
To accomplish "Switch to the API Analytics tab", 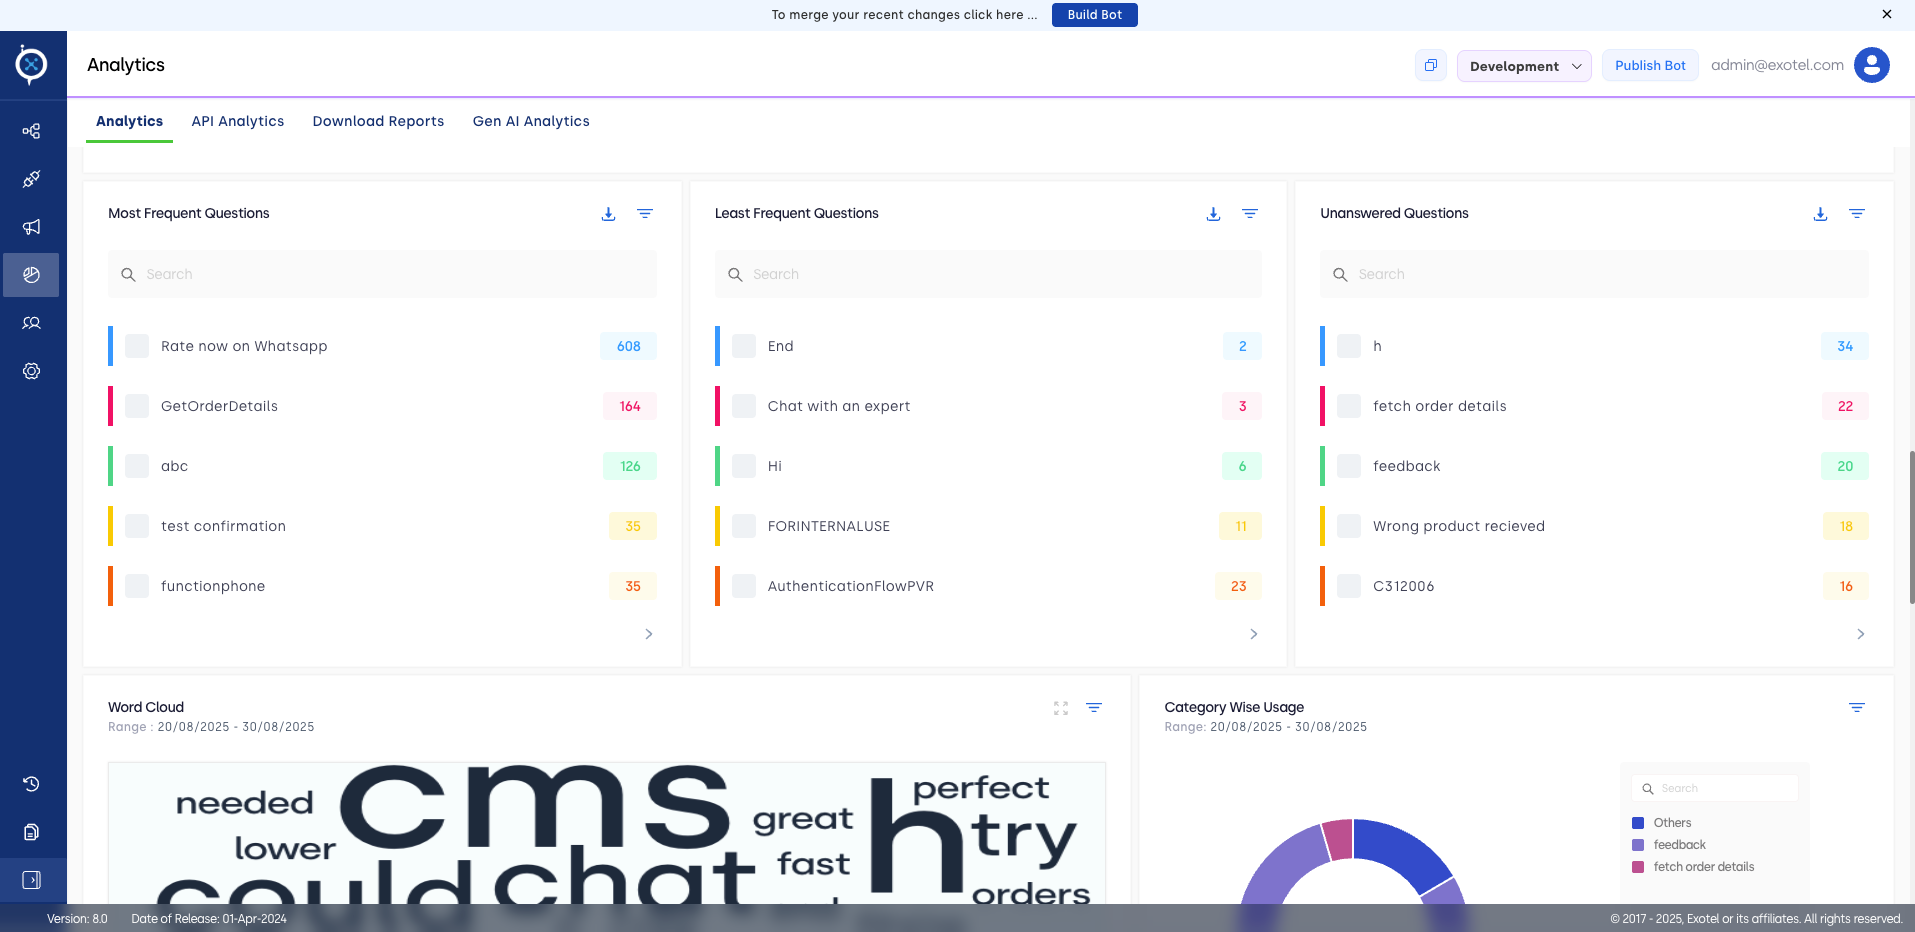I will 238,121.
